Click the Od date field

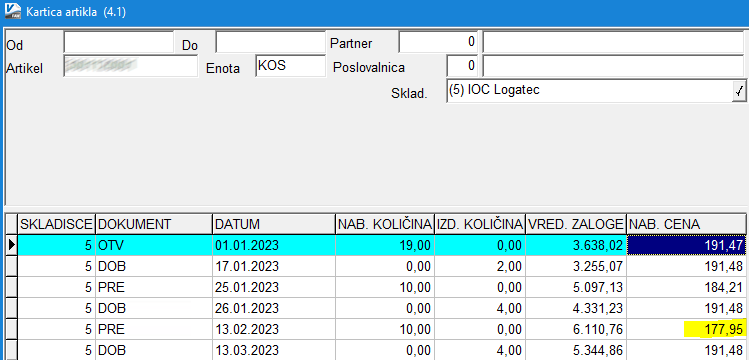click(x=118, y=43)
